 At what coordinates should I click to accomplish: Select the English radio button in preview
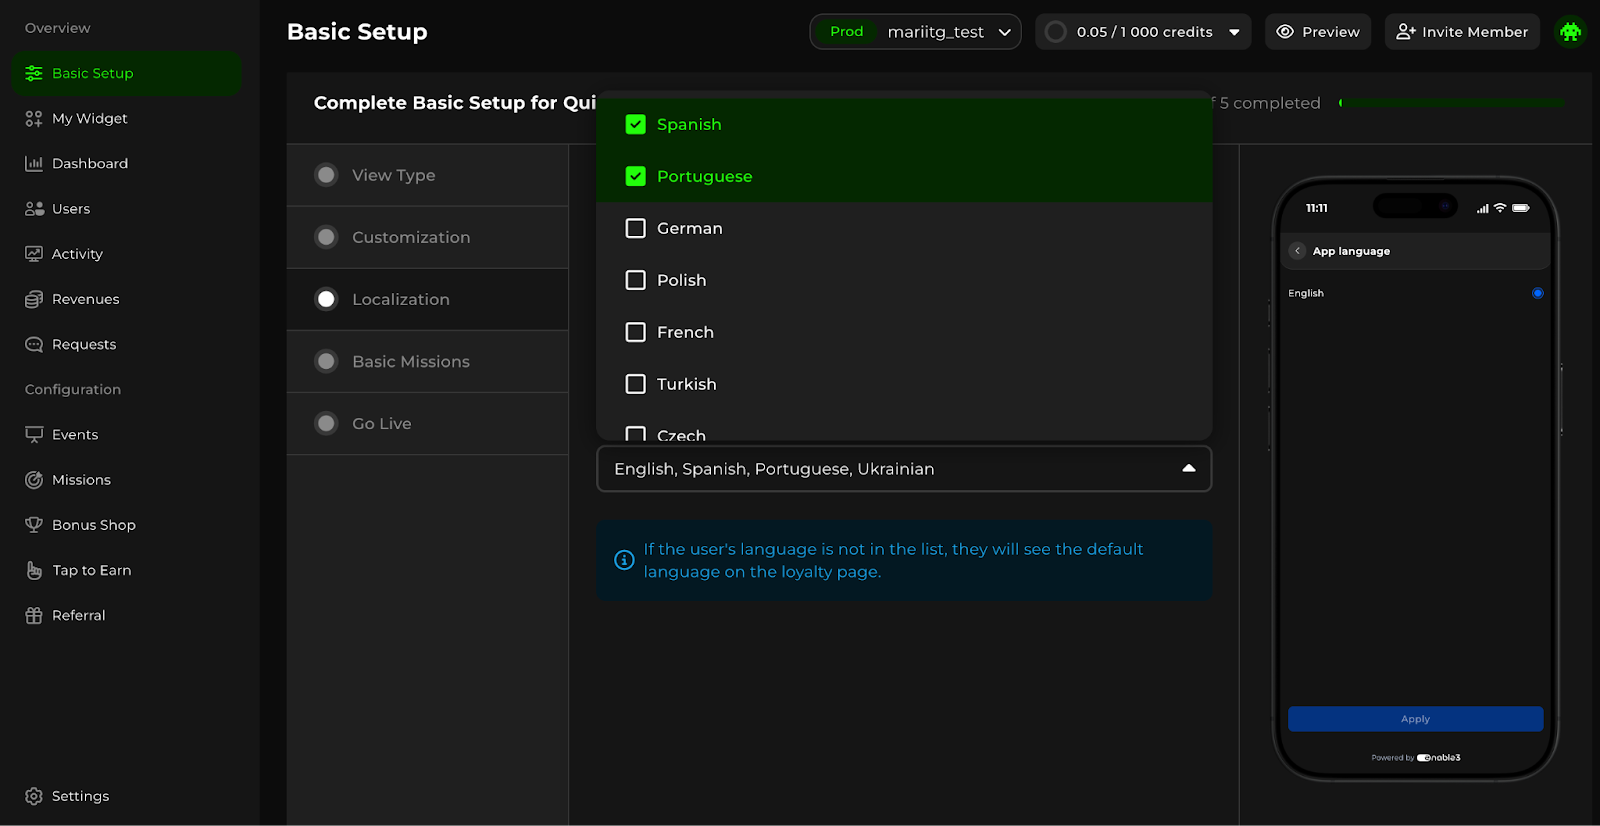1537,293
